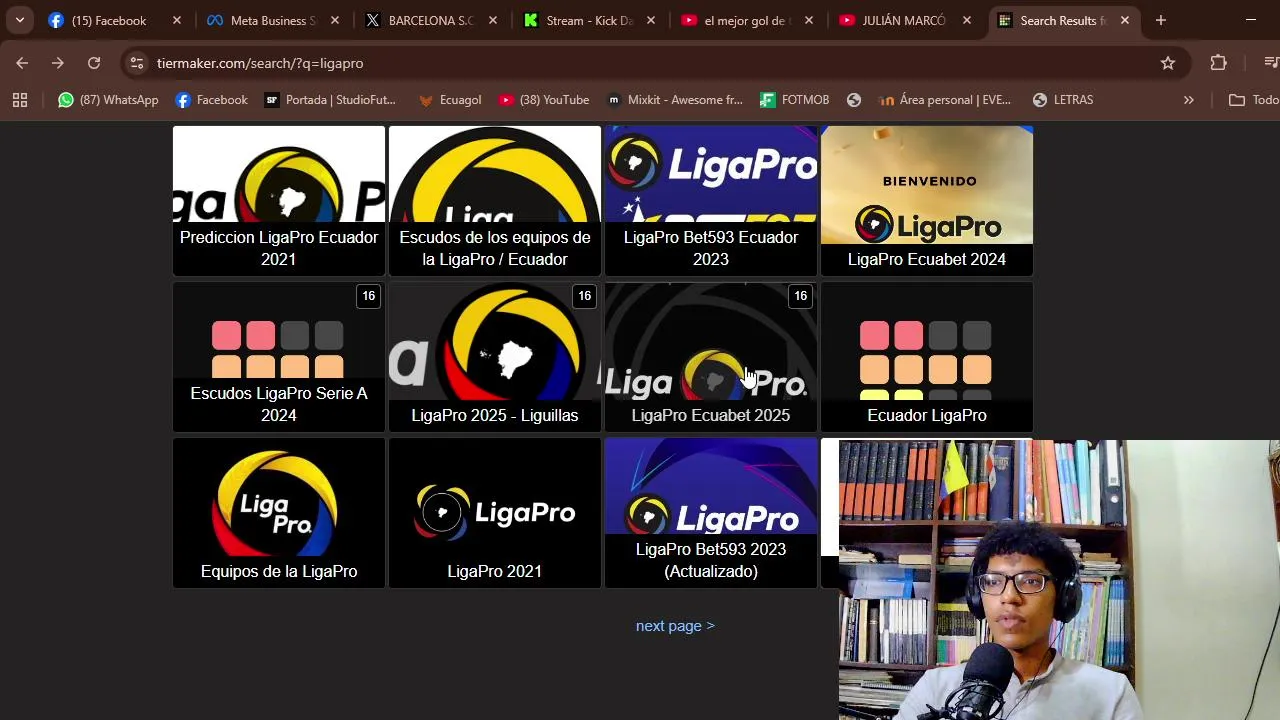Open the site information icon in address bar

click(x=137, y=63)
